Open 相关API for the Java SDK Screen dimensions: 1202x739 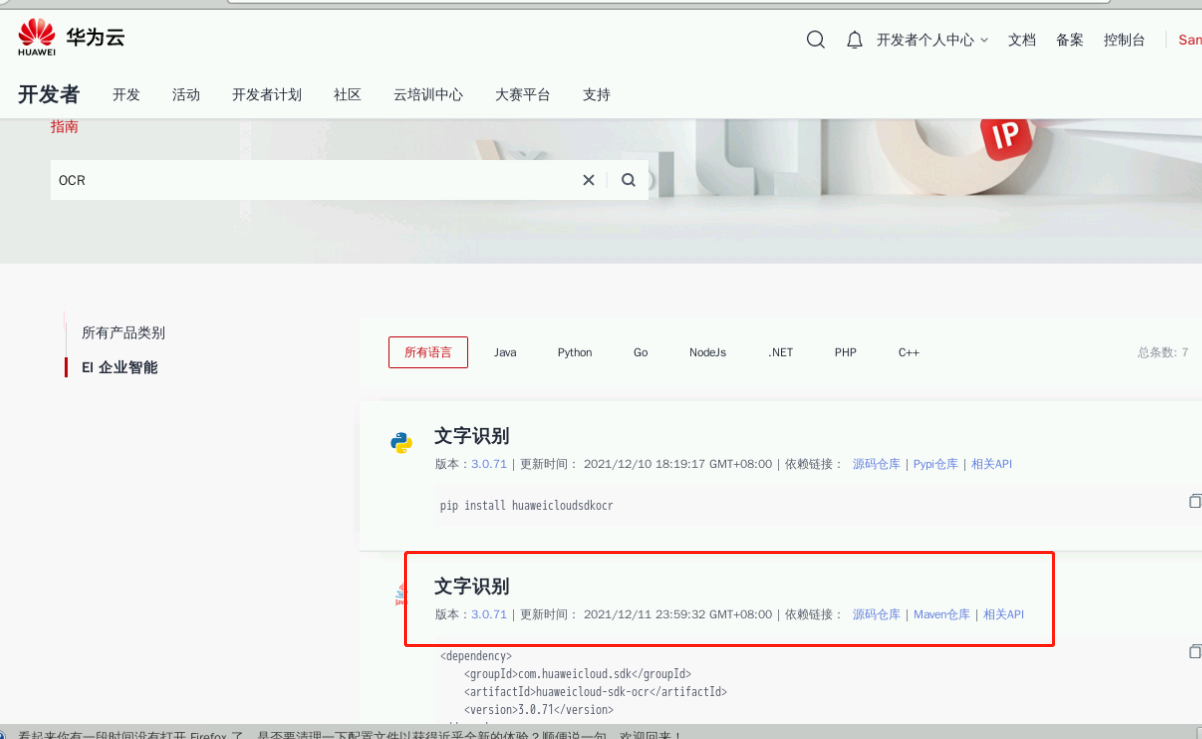click(x=1004, y=614)
